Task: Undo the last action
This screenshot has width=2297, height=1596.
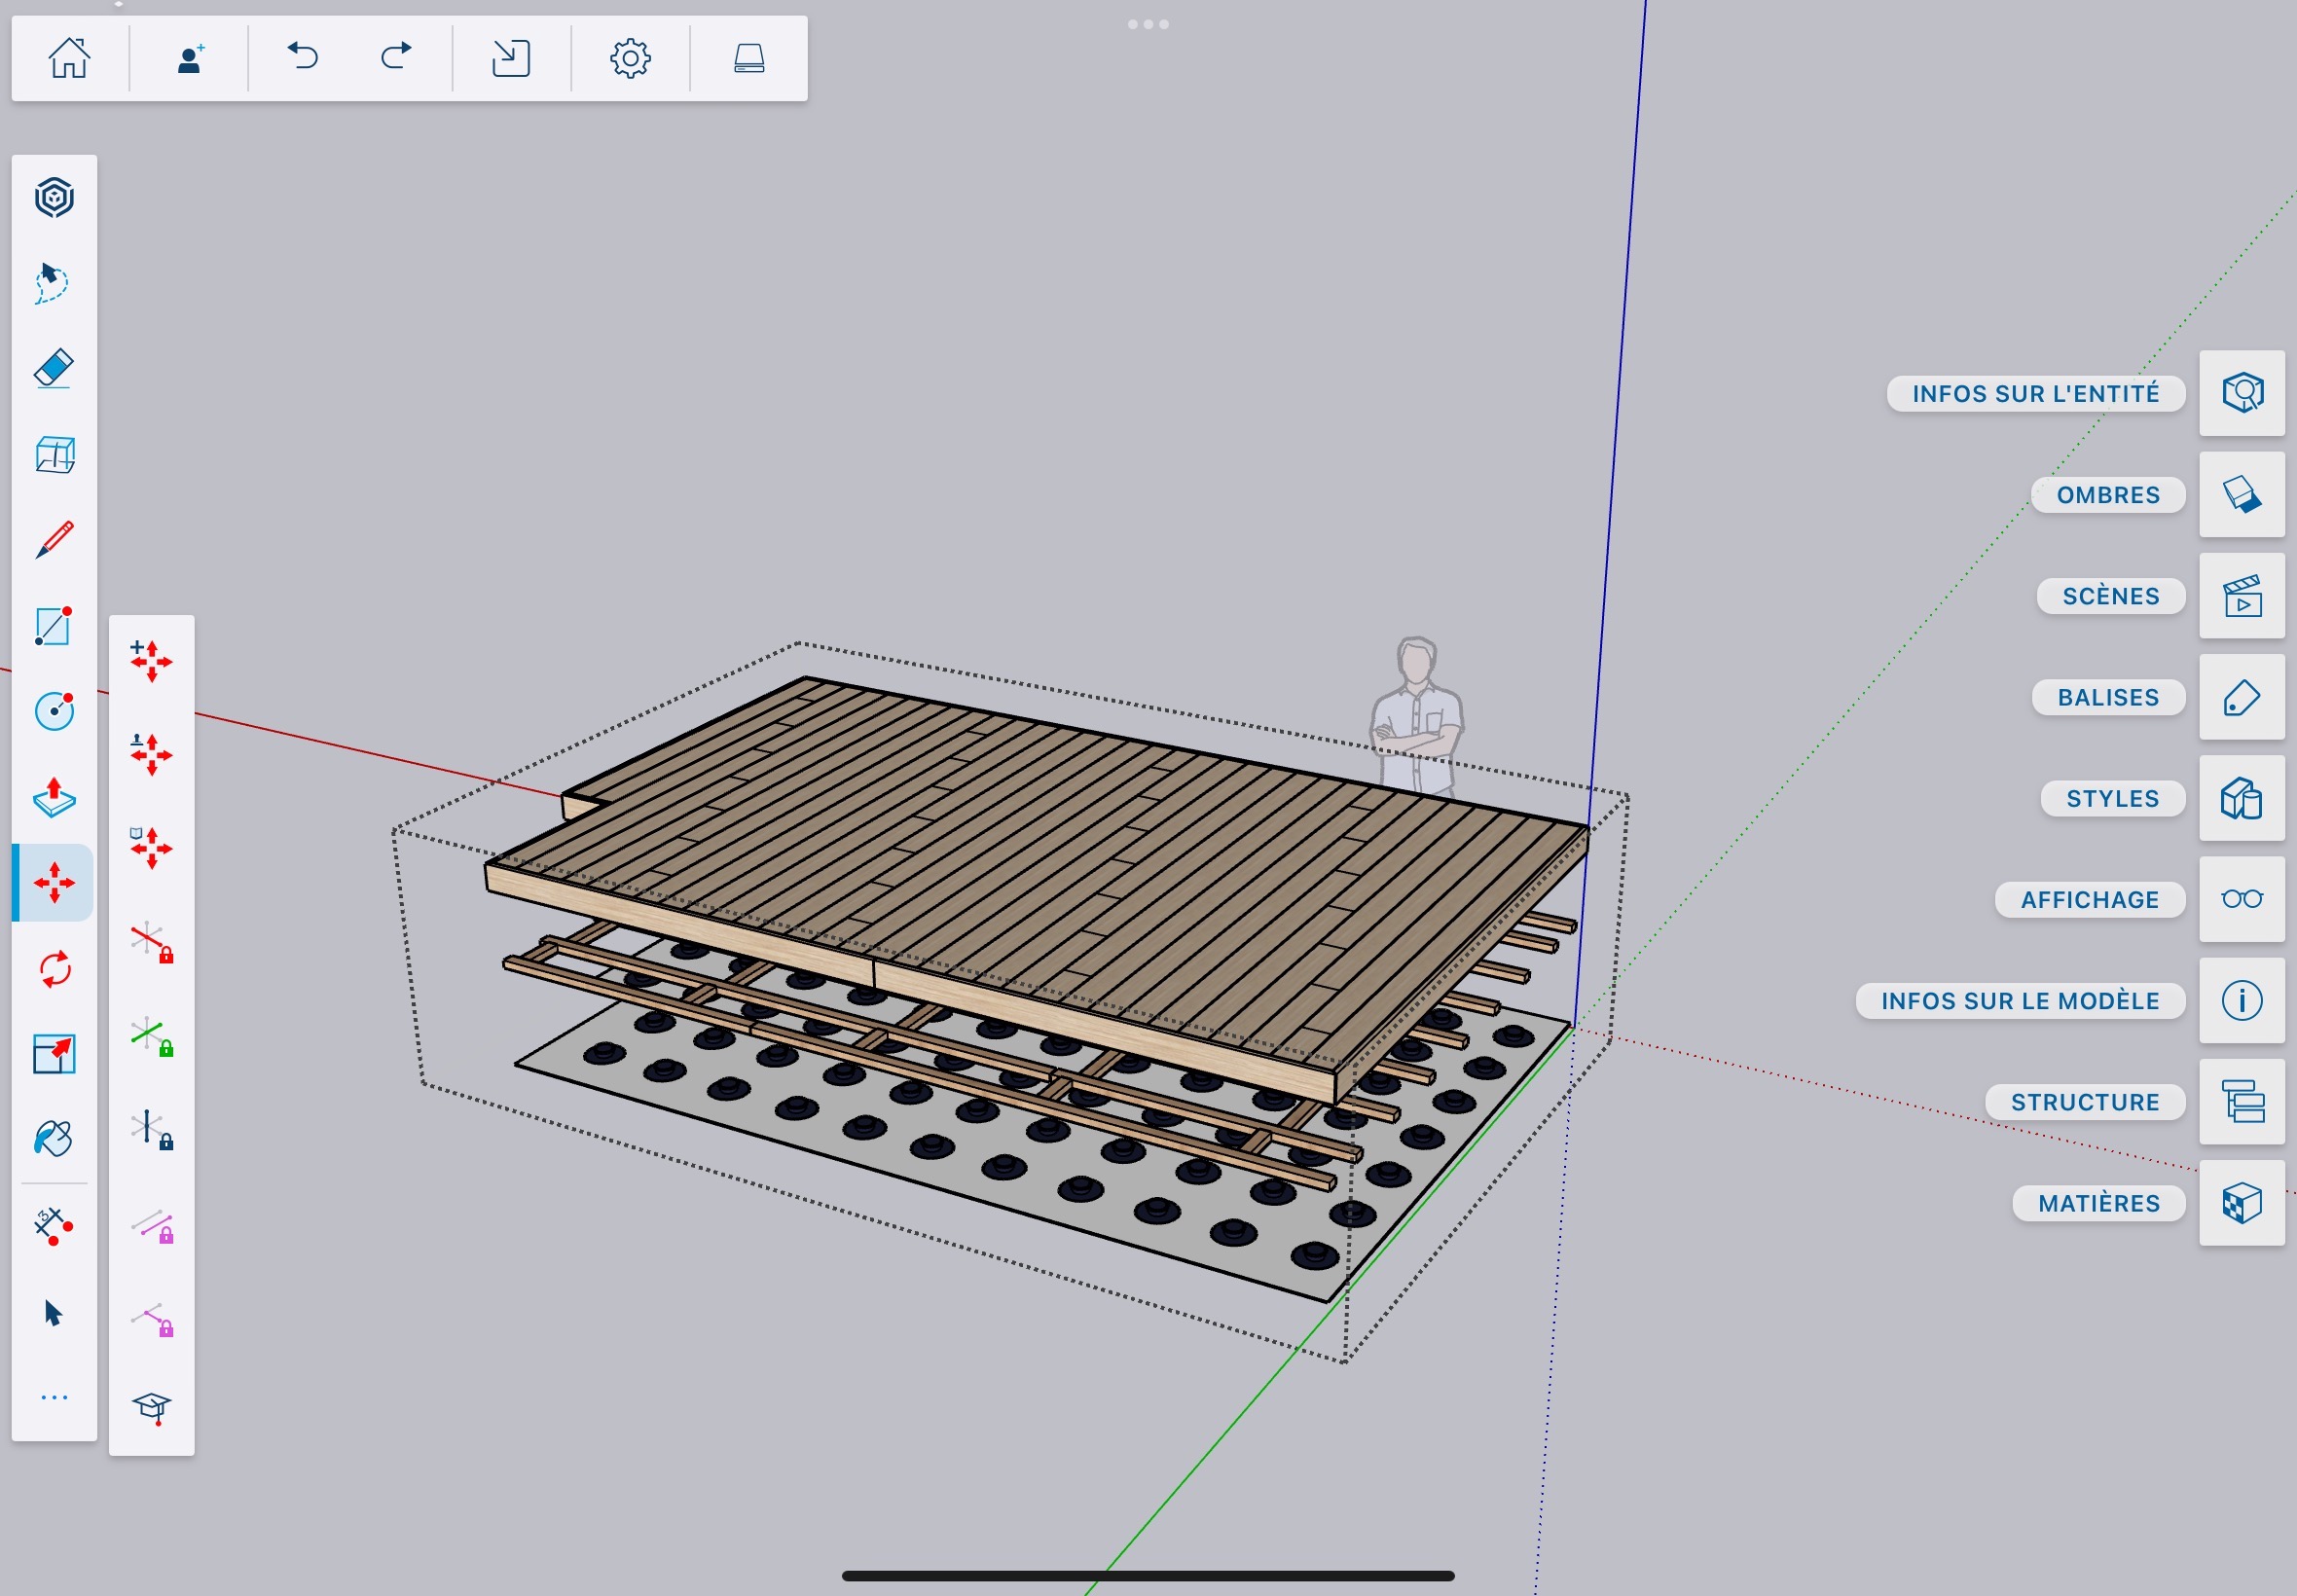Action: click(303, 56)
